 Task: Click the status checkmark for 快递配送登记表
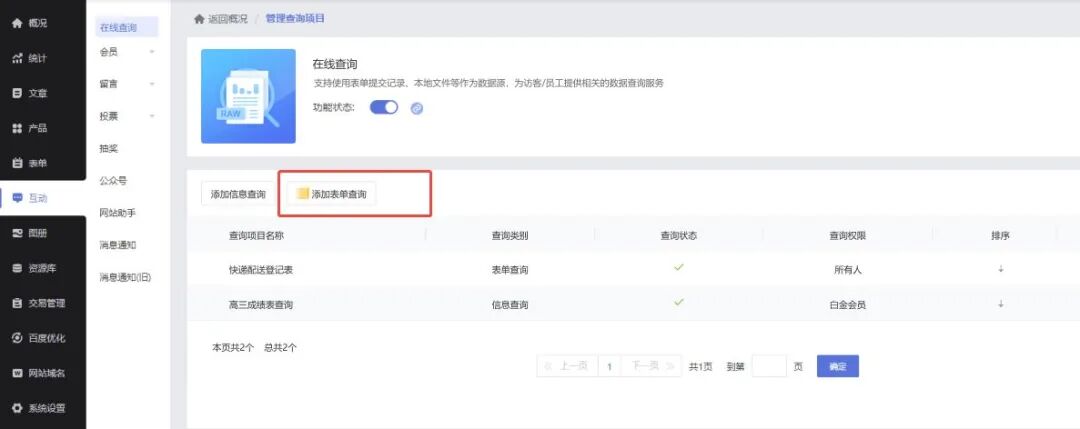[678, 268]
